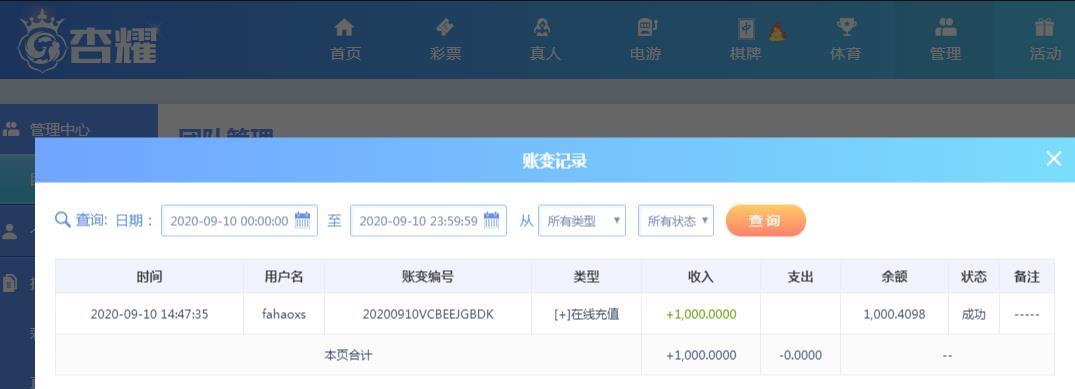1075x389 pixels.
Task: Close the 账变记录 dialog
Action: coord(1054,159)
